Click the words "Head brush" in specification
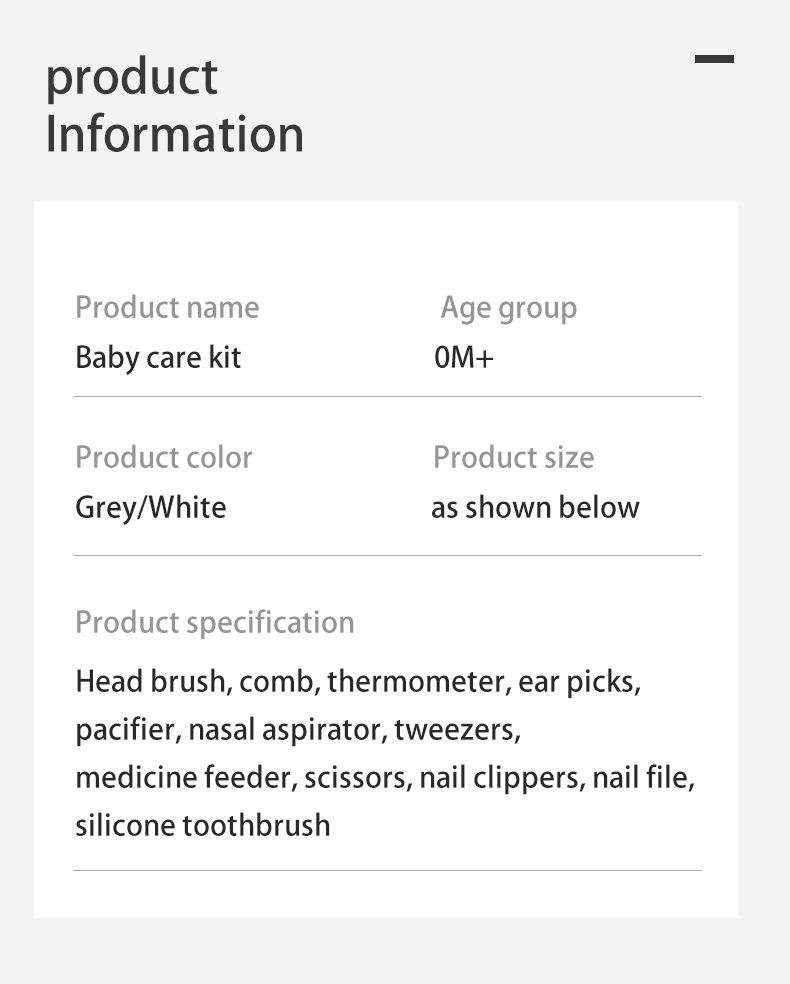 tap(150, 682)
